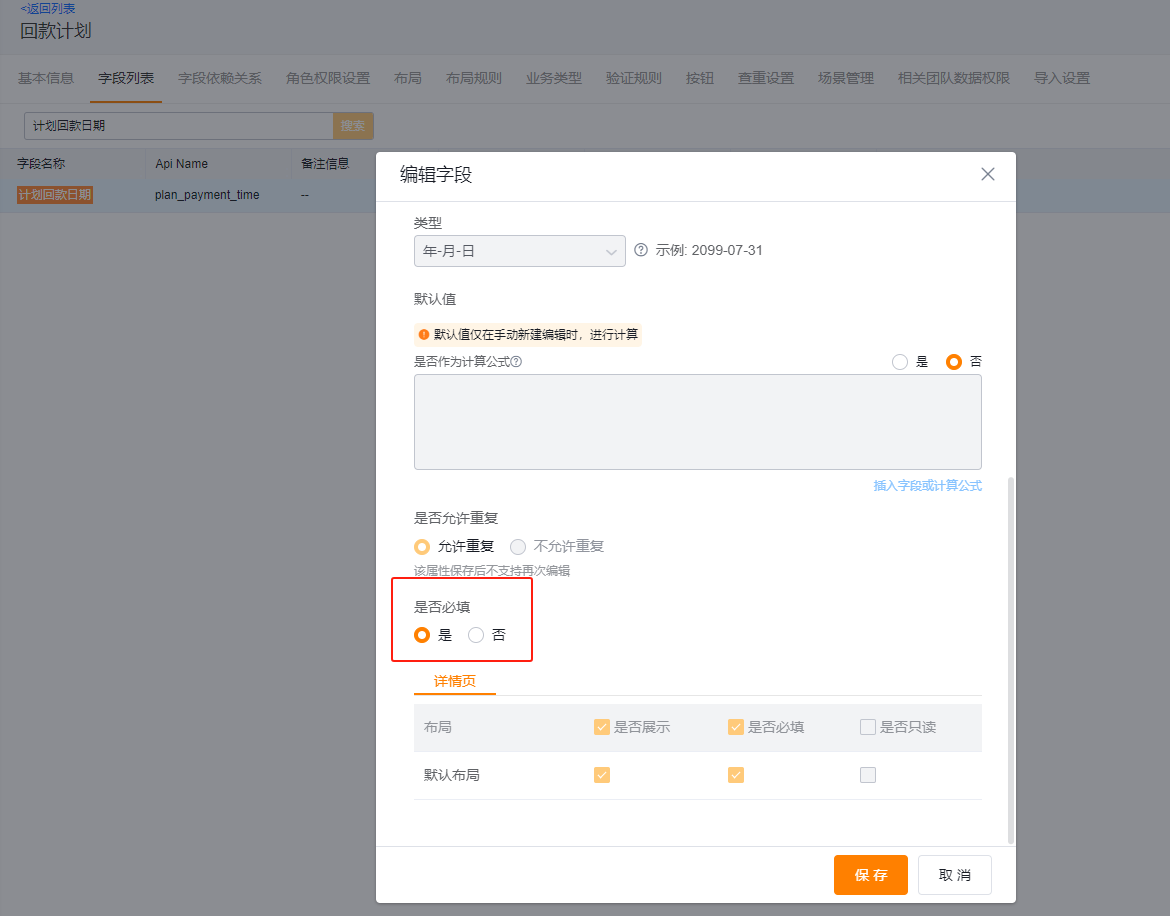Screen dimensions: 1170x916
Task: Click the help icon next to 是否作为计算公式
Action: (516, 362)
